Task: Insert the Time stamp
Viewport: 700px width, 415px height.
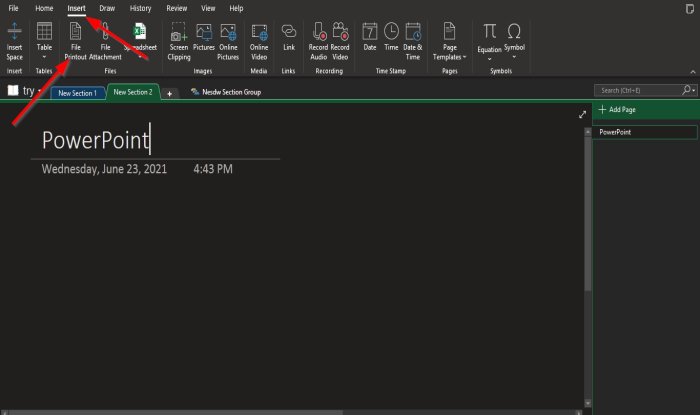Action: (x=392, y=37)
